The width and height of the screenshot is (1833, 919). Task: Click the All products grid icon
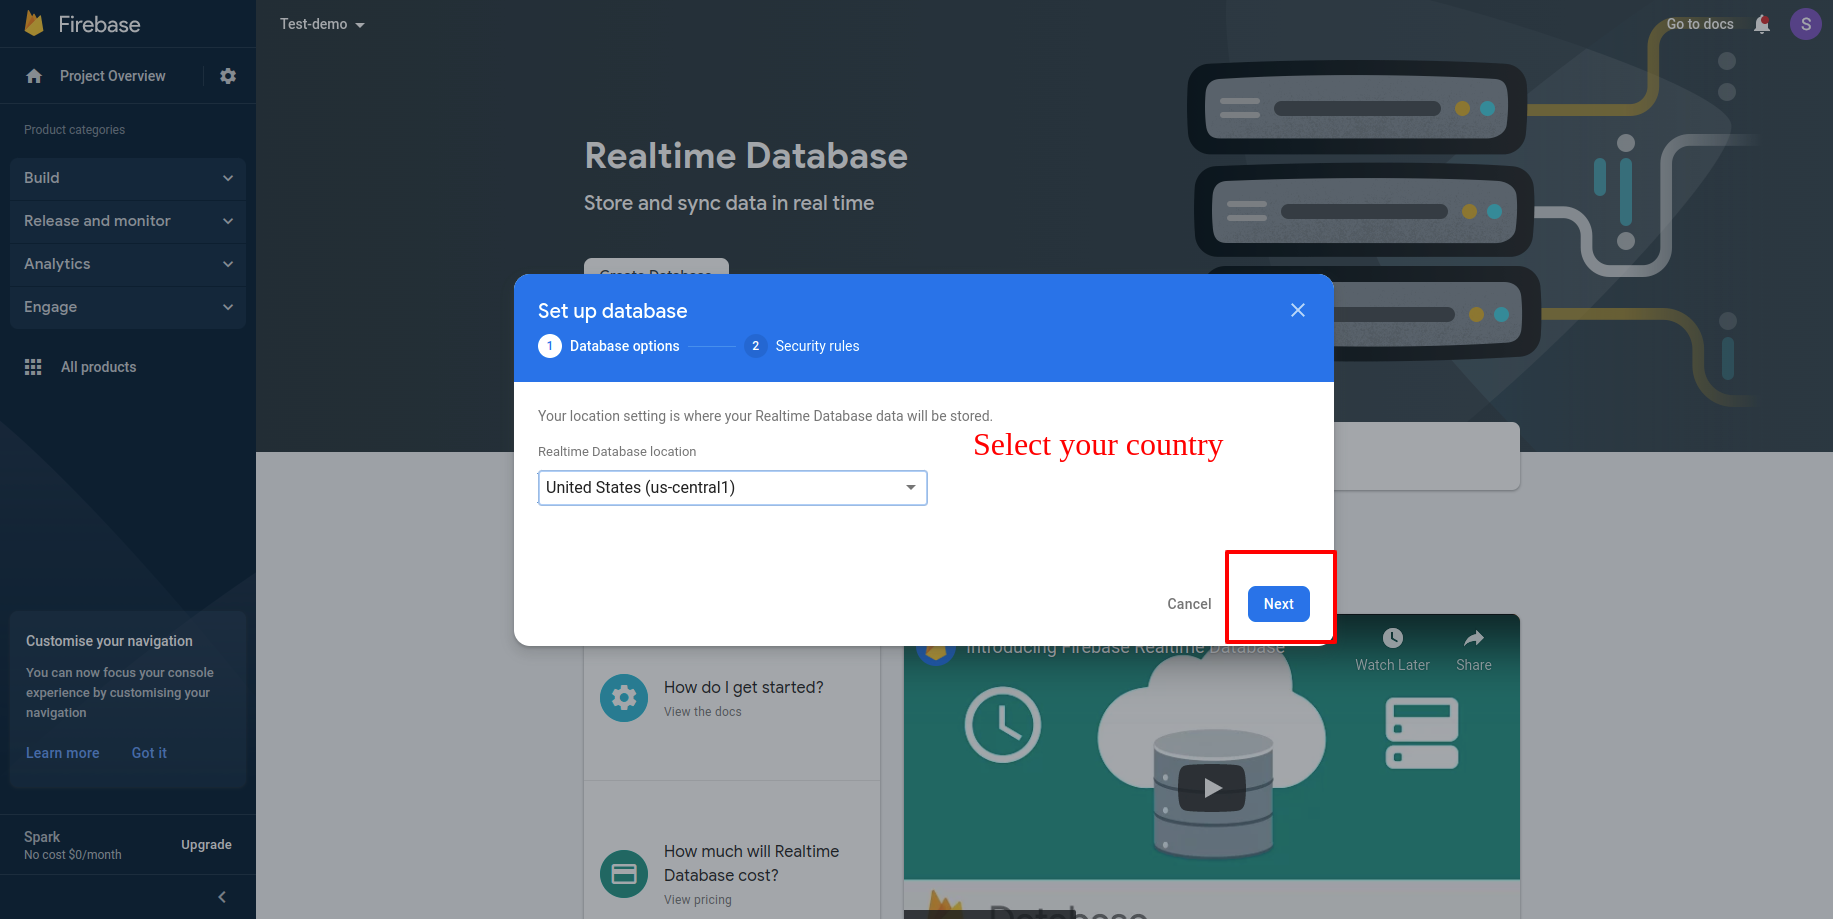coord(33,367)
